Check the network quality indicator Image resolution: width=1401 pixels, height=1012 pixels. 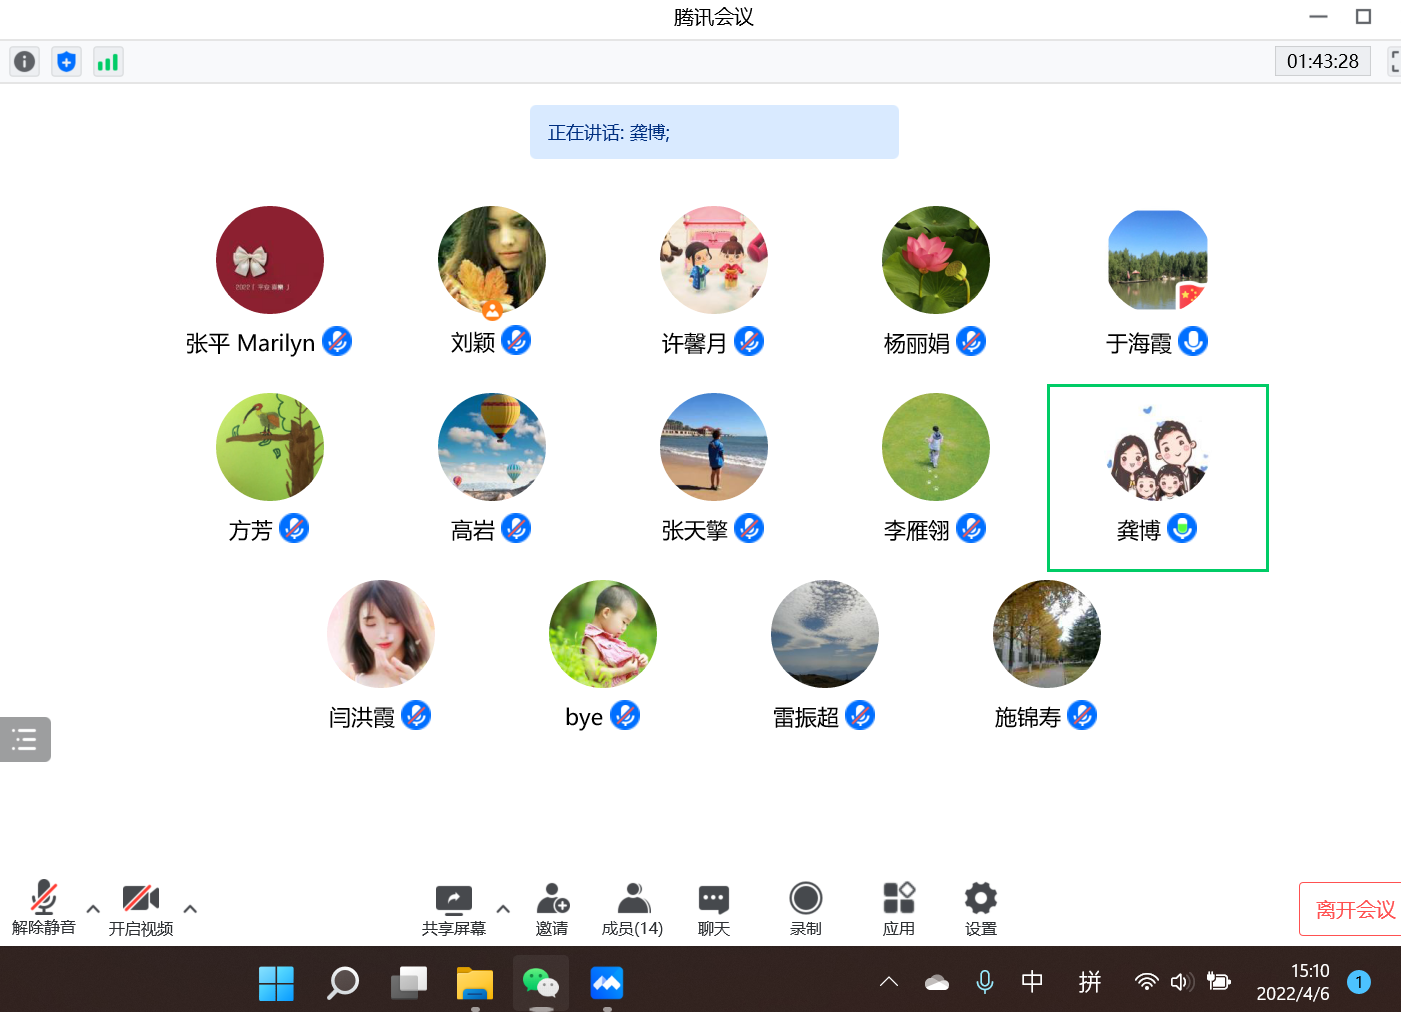(107, 61)
